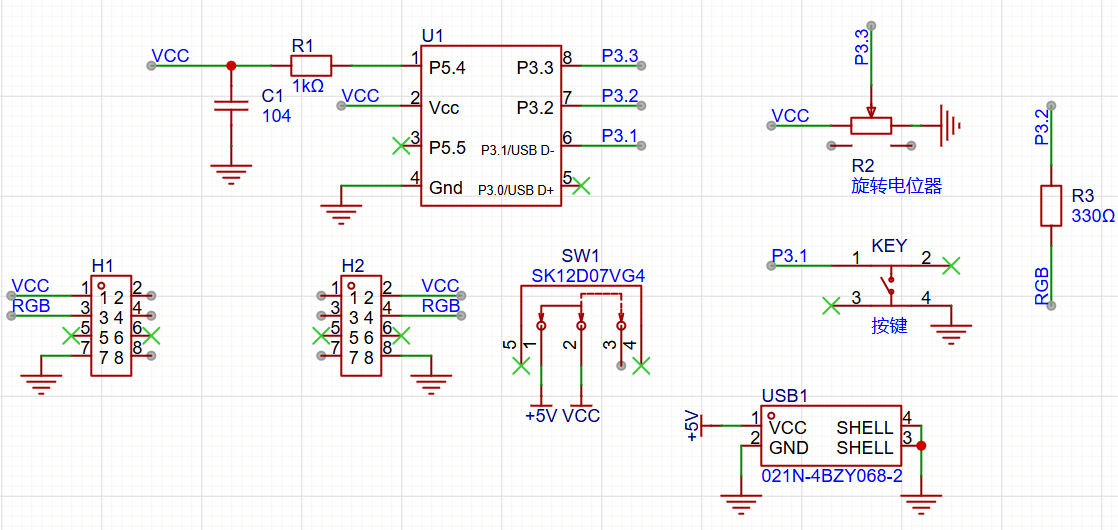Select the P3.2 net label right of U1
This screenshot has height=530, width=1118.
(x=620, y=96)
